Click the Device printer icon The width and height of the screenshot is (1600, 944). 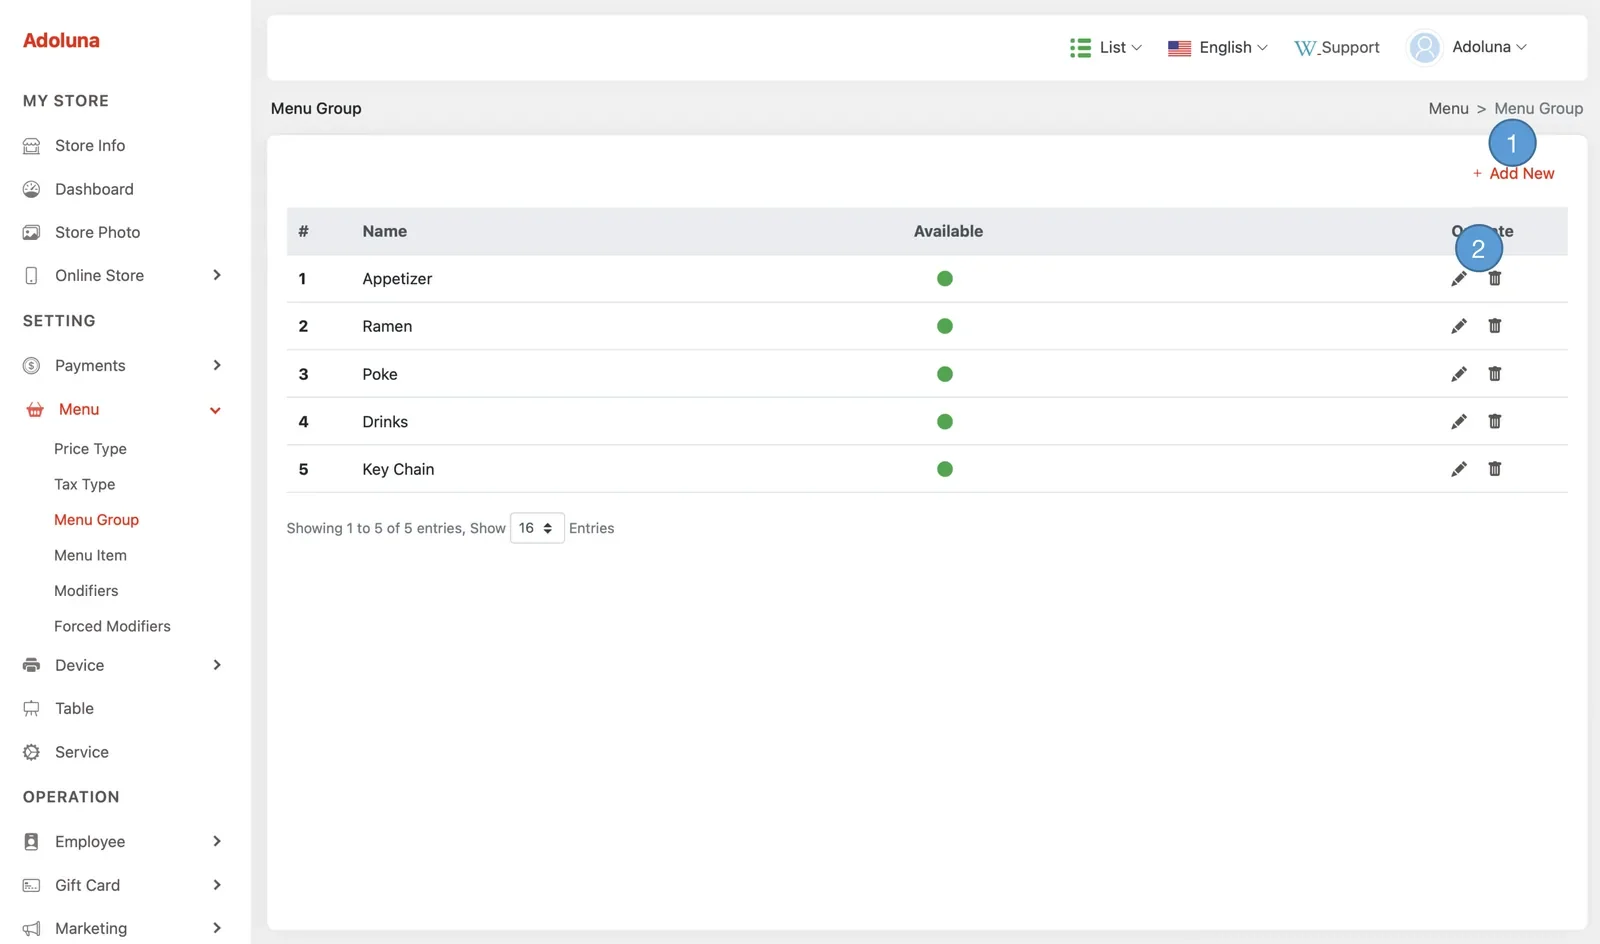click(x=32, y=665)
